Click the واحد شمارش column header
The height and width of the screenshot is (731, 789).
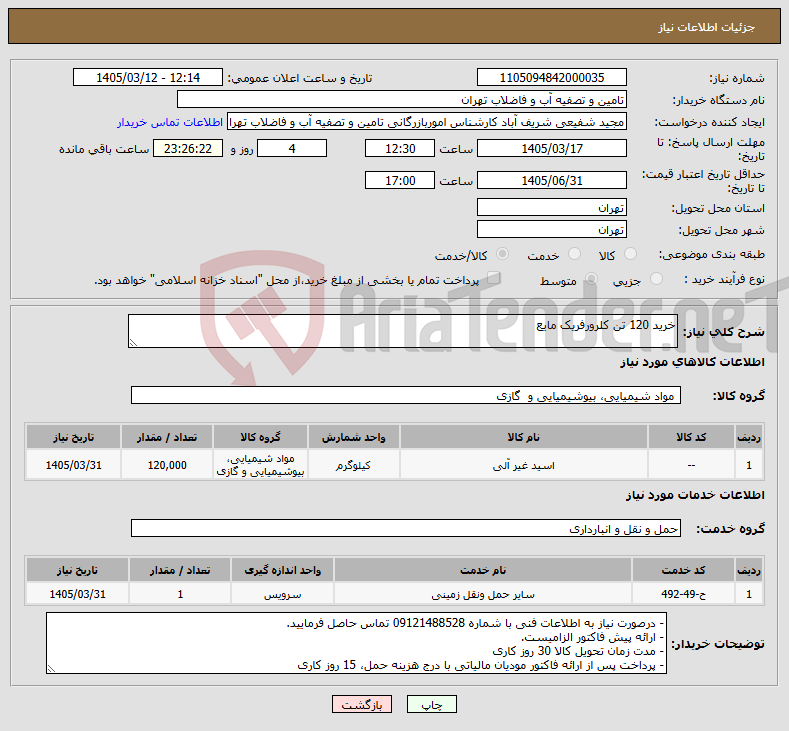353,437
